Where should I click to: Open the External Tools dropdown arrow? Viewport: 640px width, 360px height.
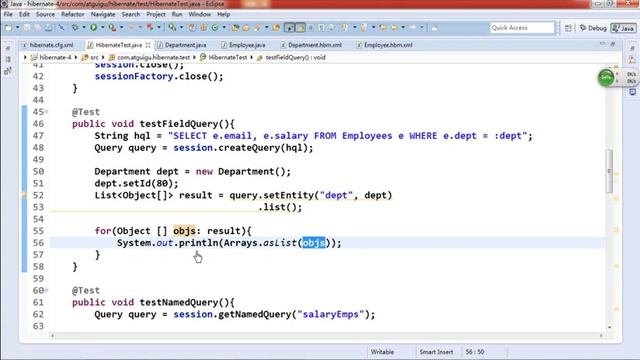point(121,28)
